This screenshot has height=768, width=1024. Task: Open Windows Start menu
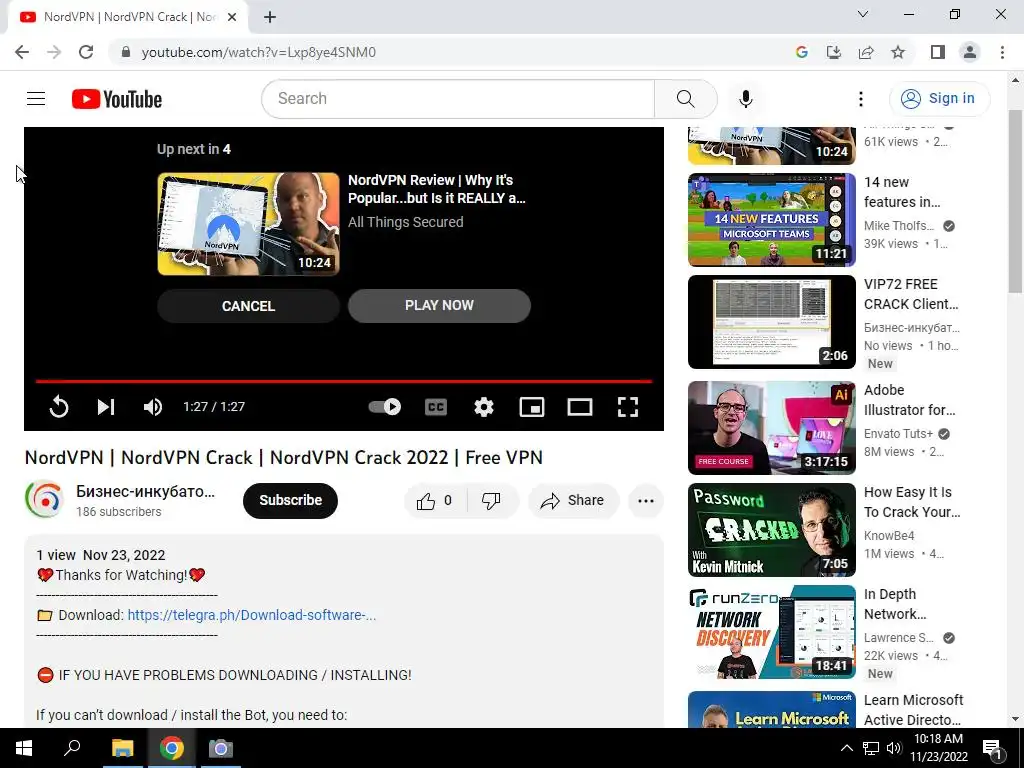pos(24,748)
